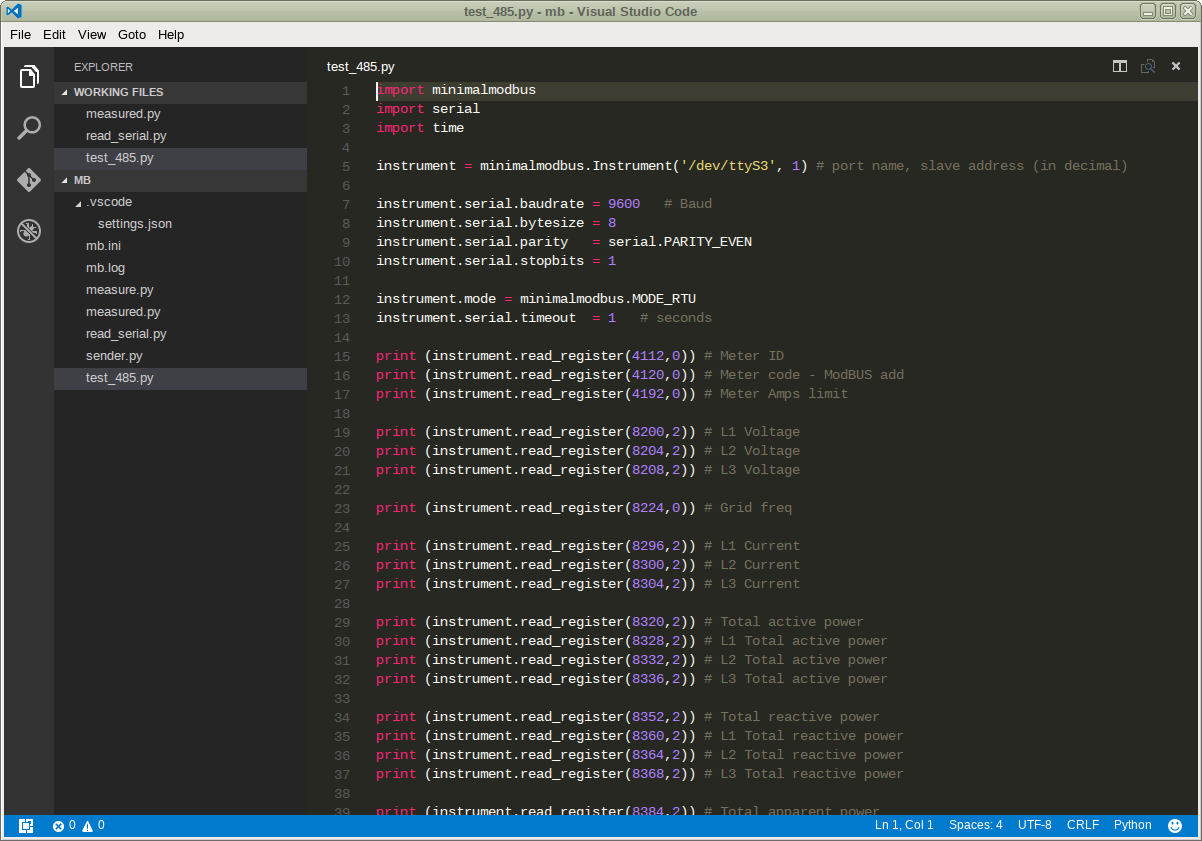The image size is (1202, 841).
Task: Click the CRLF line ending selector
Action: pyautogui.click(x=1082, y=825)
